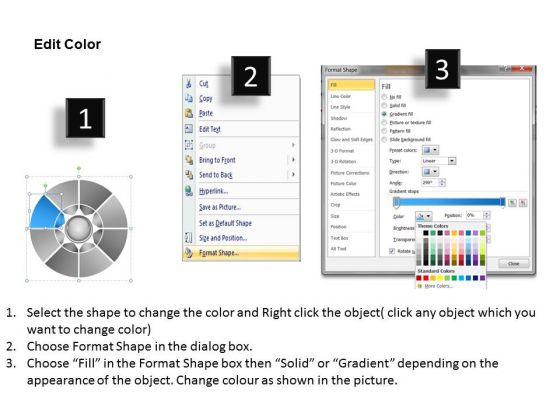Expand the Type Linear dropdown
This screenshot has height=420, width=560.
(x=439, y=161)
